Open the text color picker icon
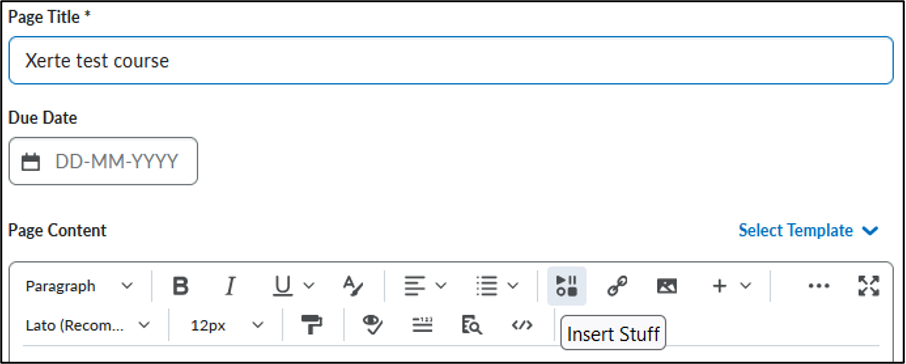Screen dimensions: 906x364 pos(352,286)
